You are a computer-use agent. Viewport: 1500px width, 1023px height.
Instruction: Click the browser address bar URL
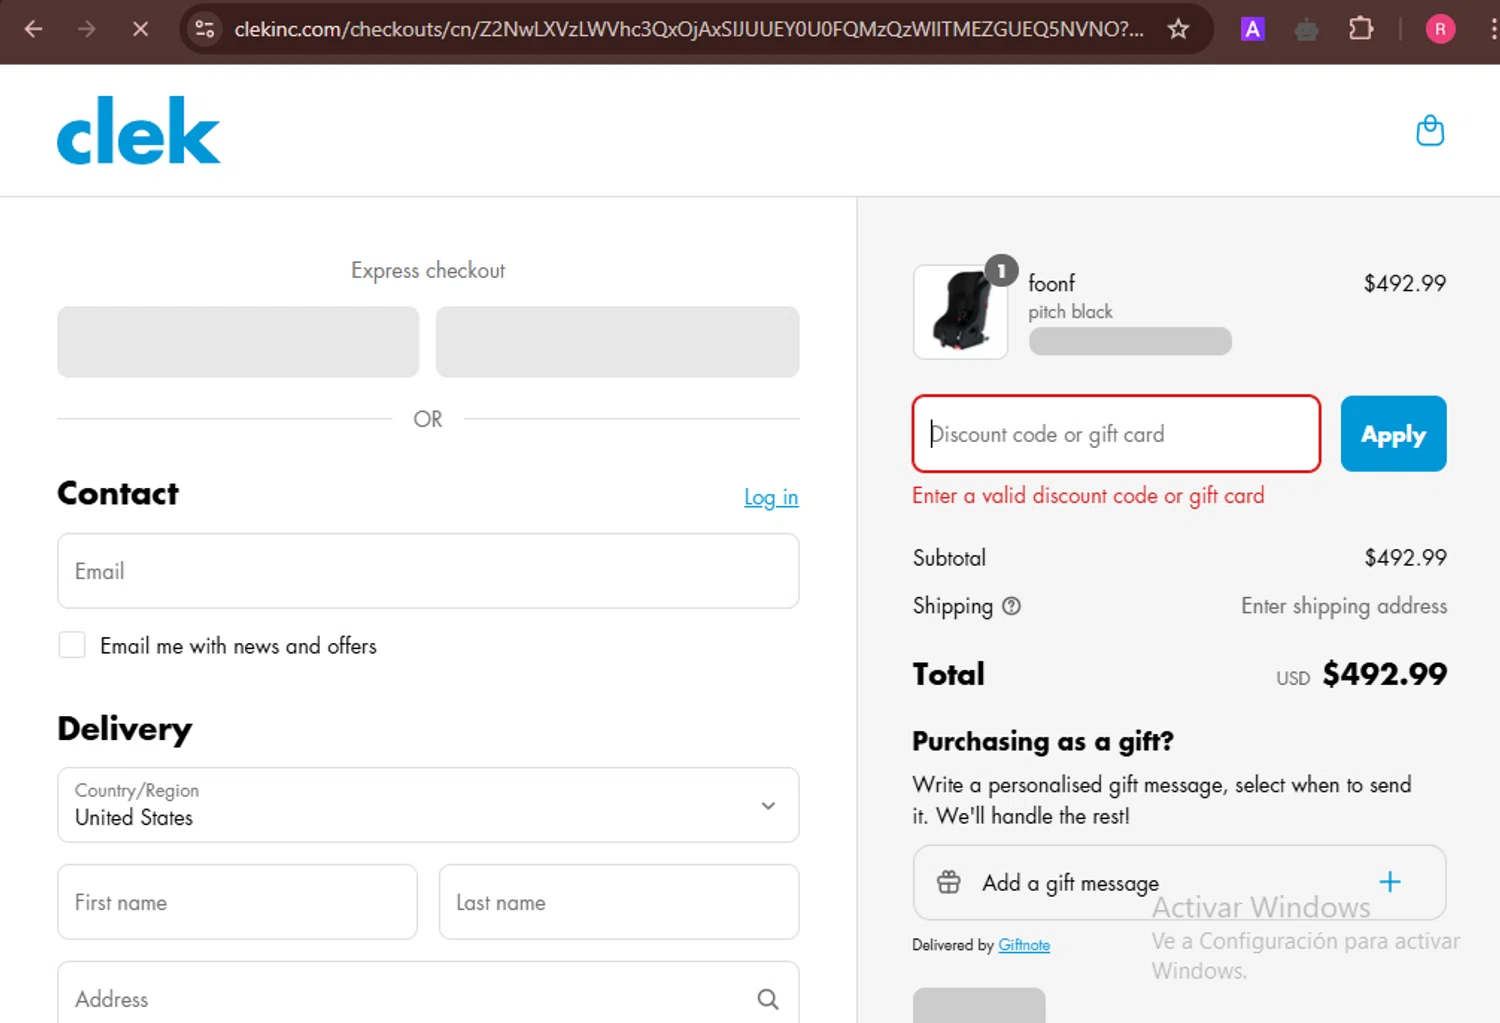689,29
